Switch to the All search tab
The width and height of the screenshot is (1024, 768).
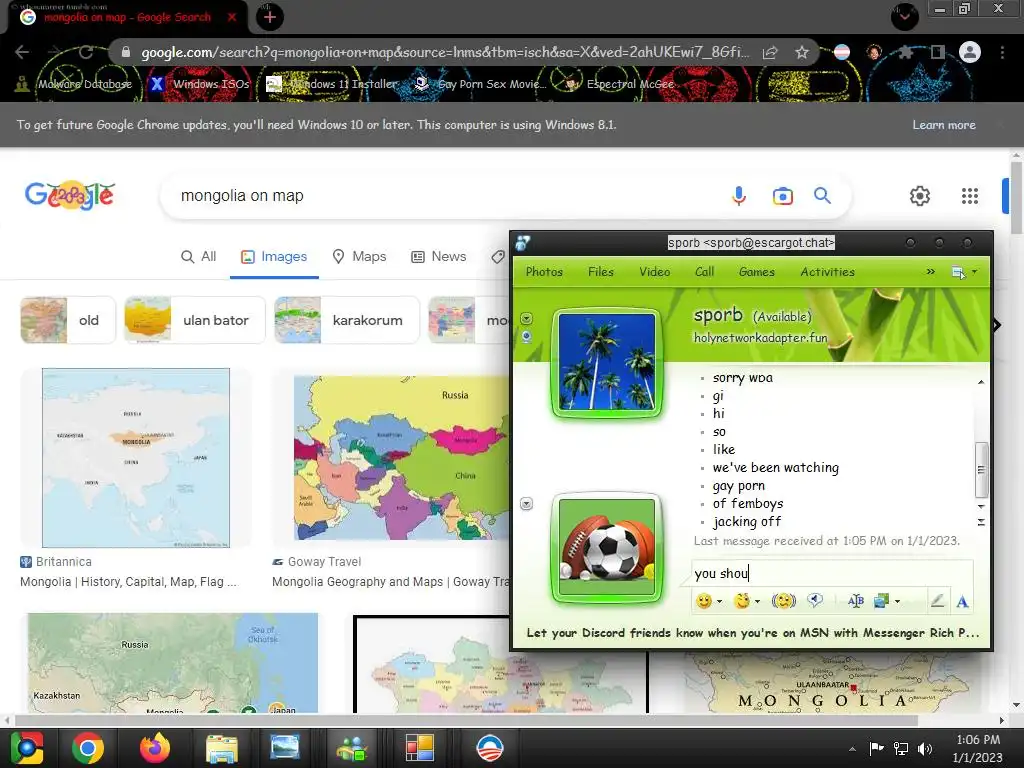(199, 257)
